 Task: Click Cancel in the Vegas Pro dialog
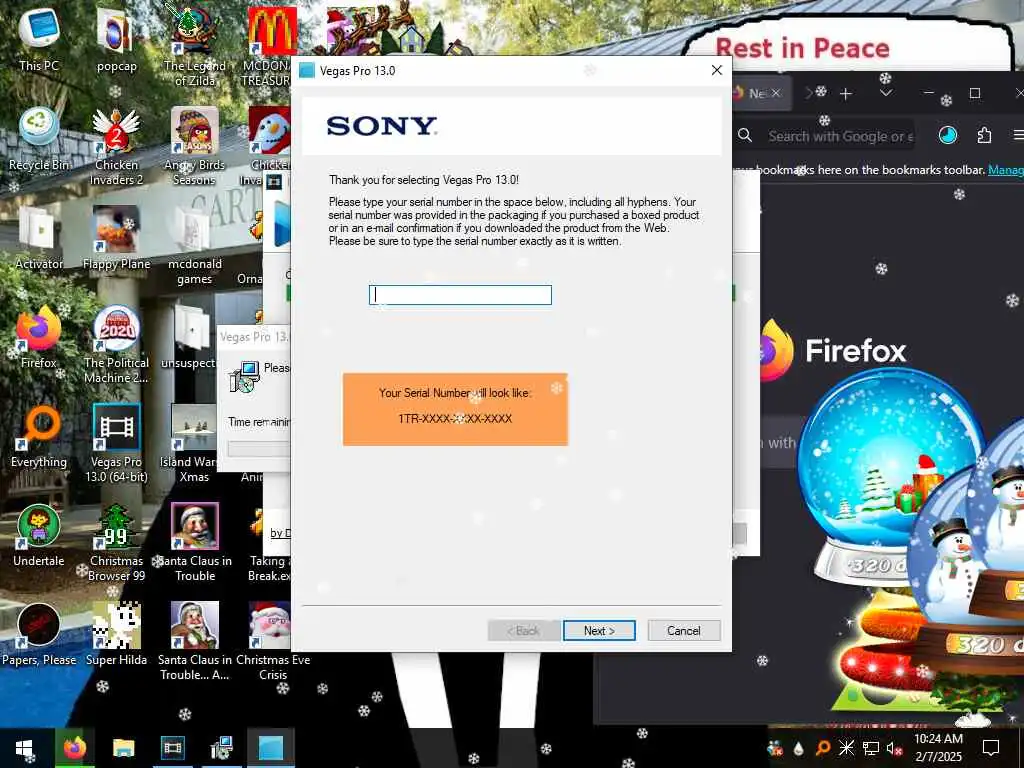(684, 630)
